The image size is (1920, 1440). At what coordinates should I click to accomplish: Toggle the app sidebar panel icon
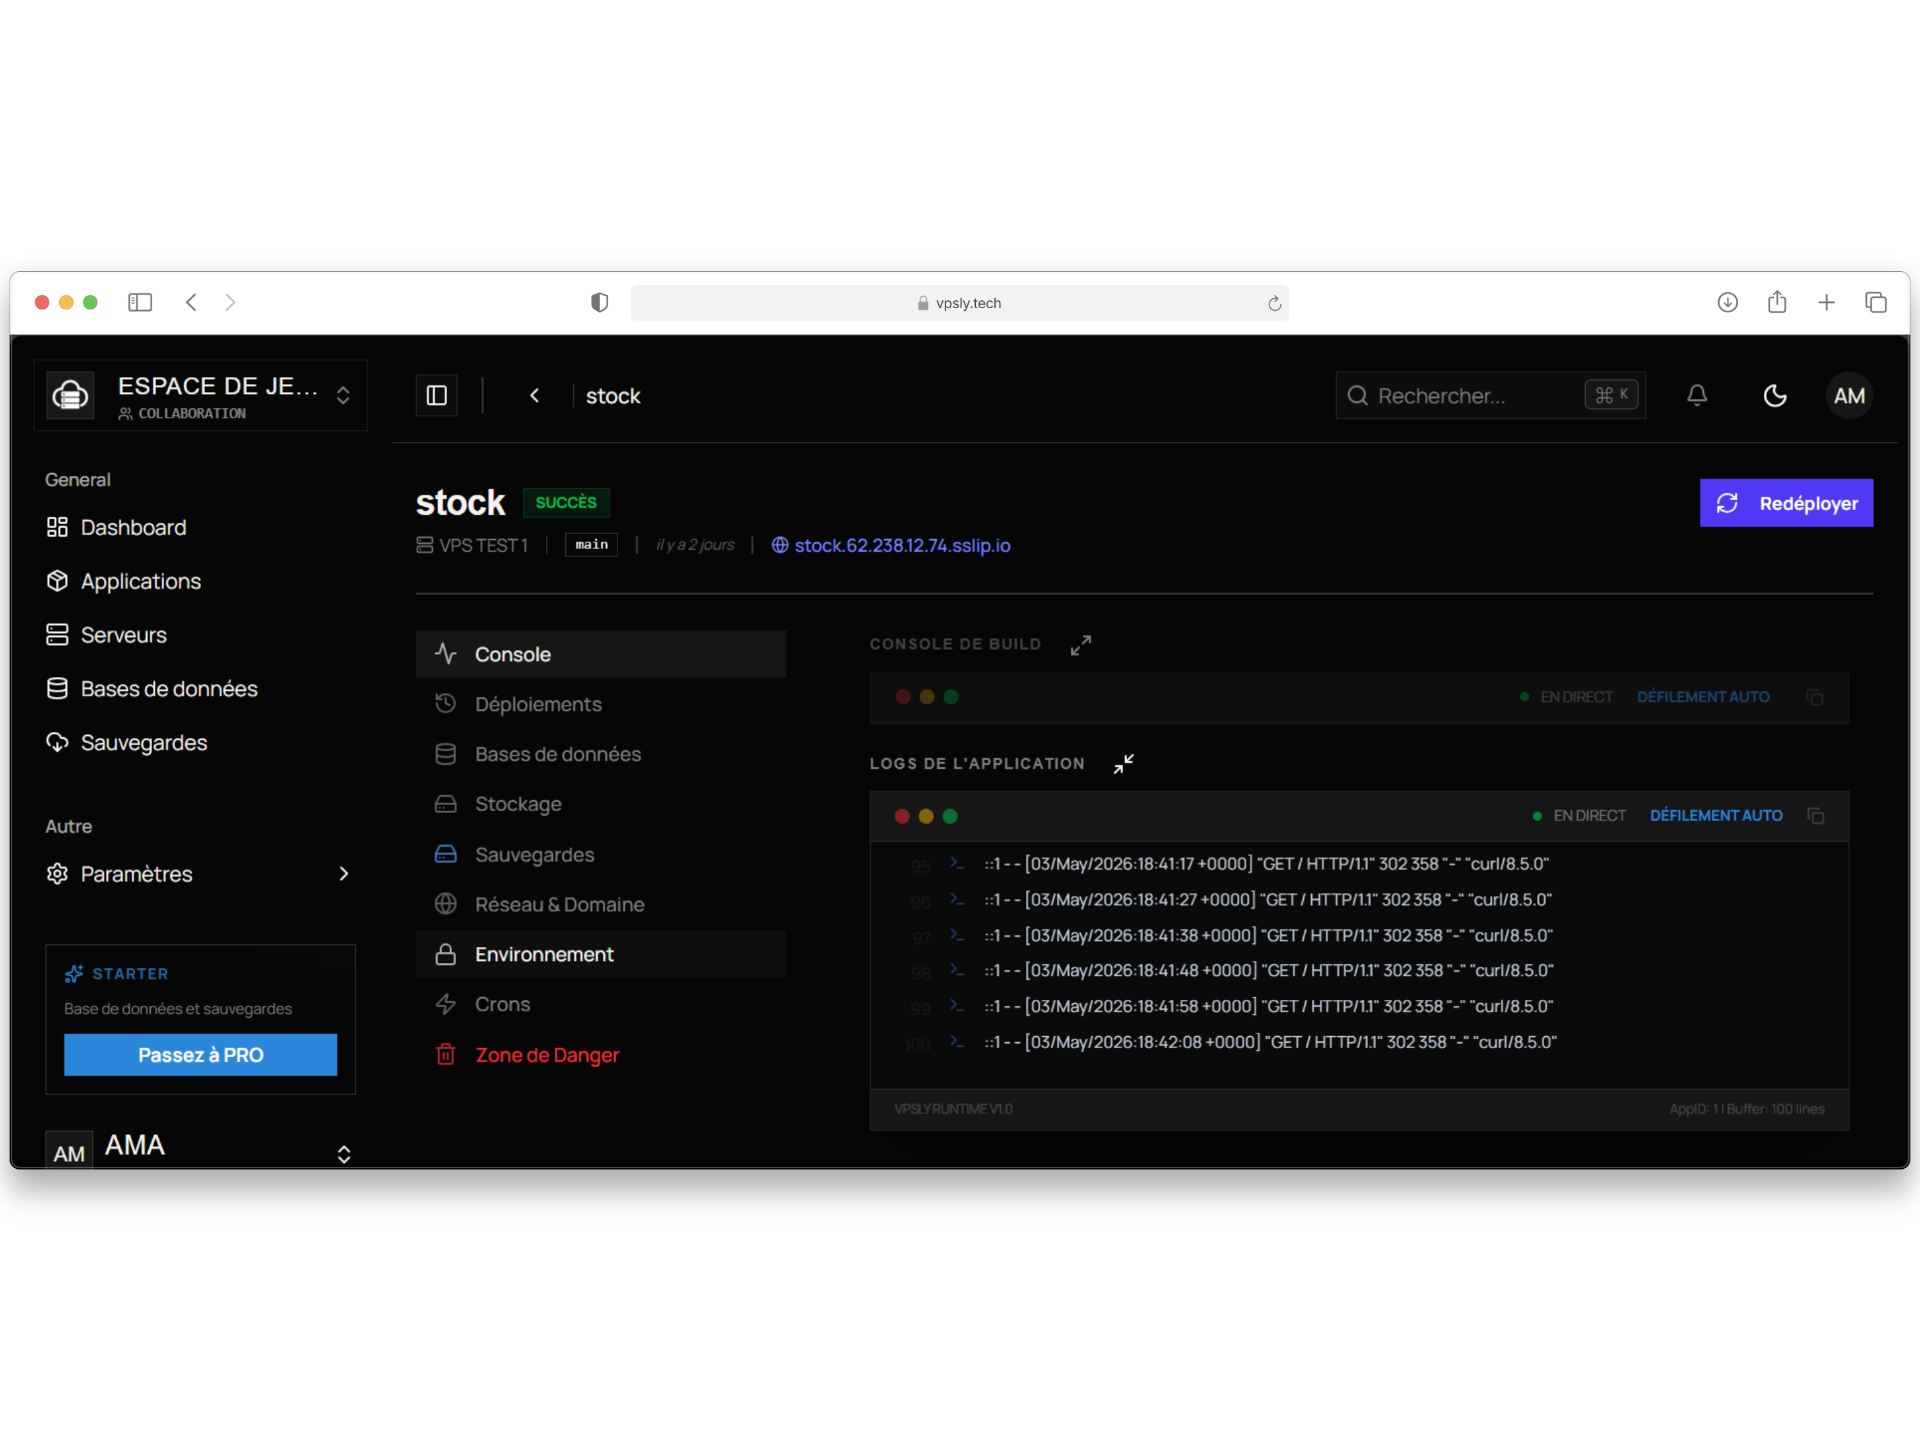[437, 395]
